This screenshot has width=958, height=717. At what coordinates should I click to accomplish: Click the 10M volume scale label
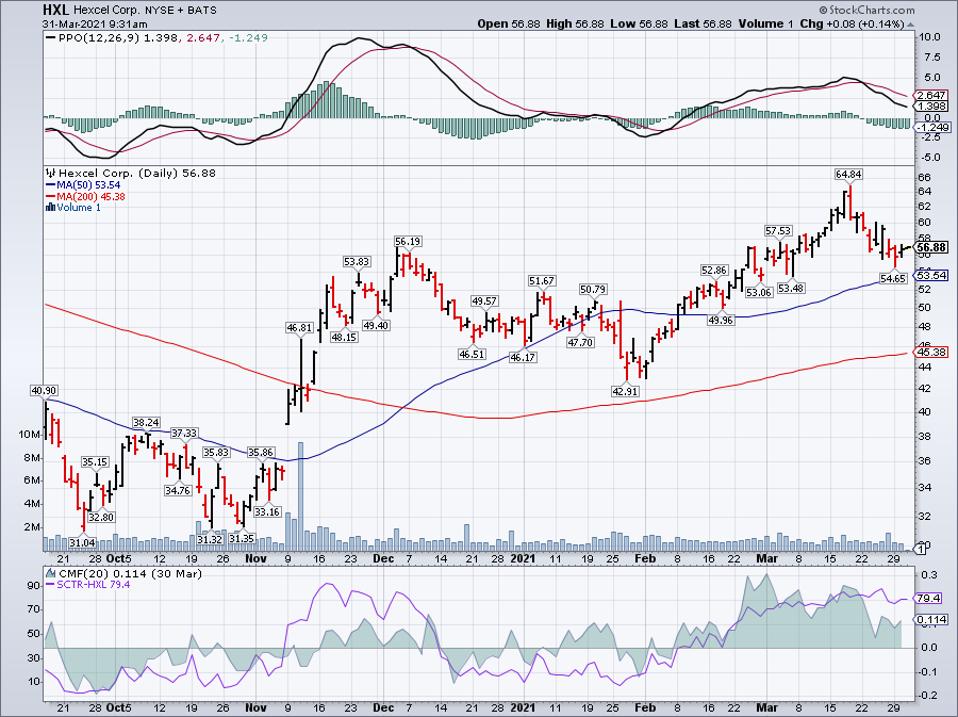click(x=31, y=435)
